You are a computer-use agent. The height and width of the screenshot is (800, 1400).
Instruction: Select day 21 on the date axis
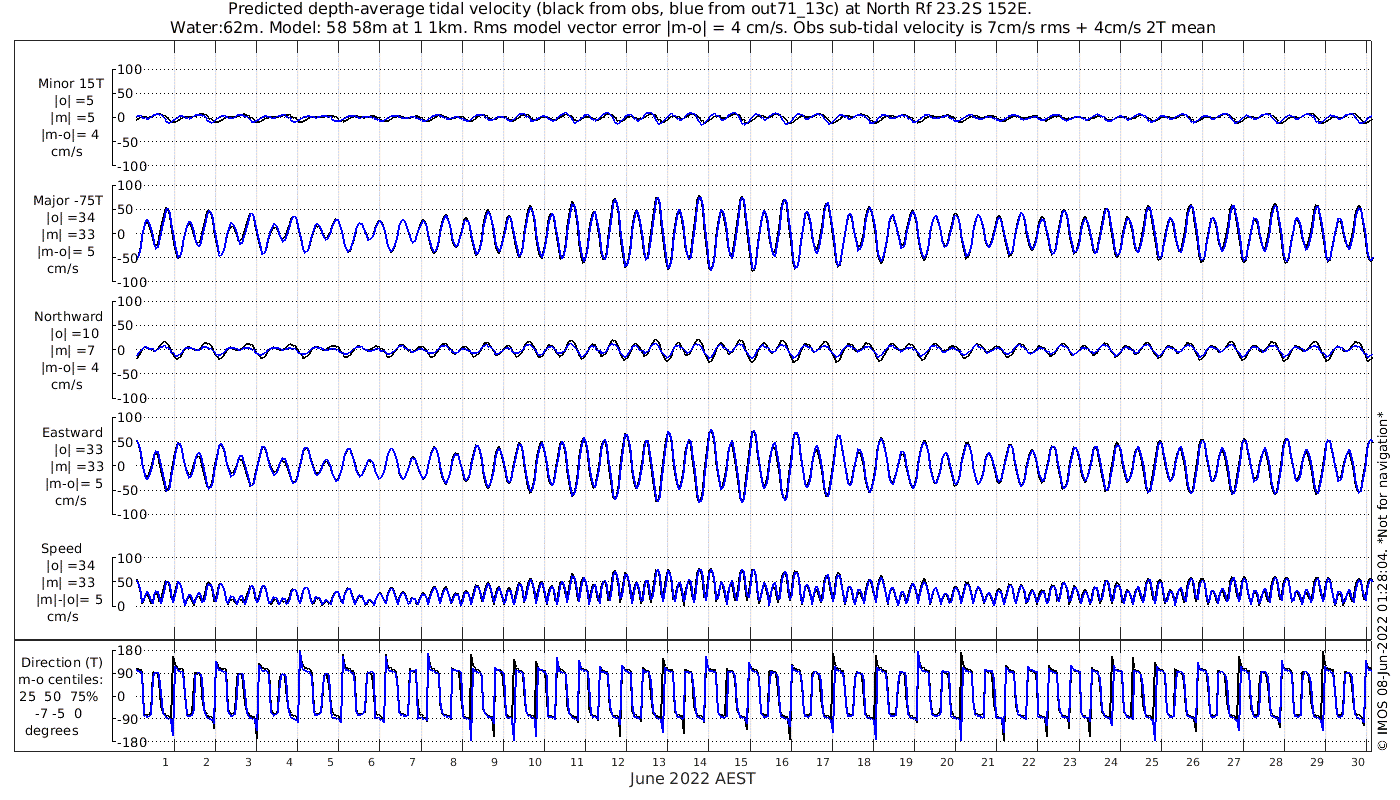click(987, 762)
